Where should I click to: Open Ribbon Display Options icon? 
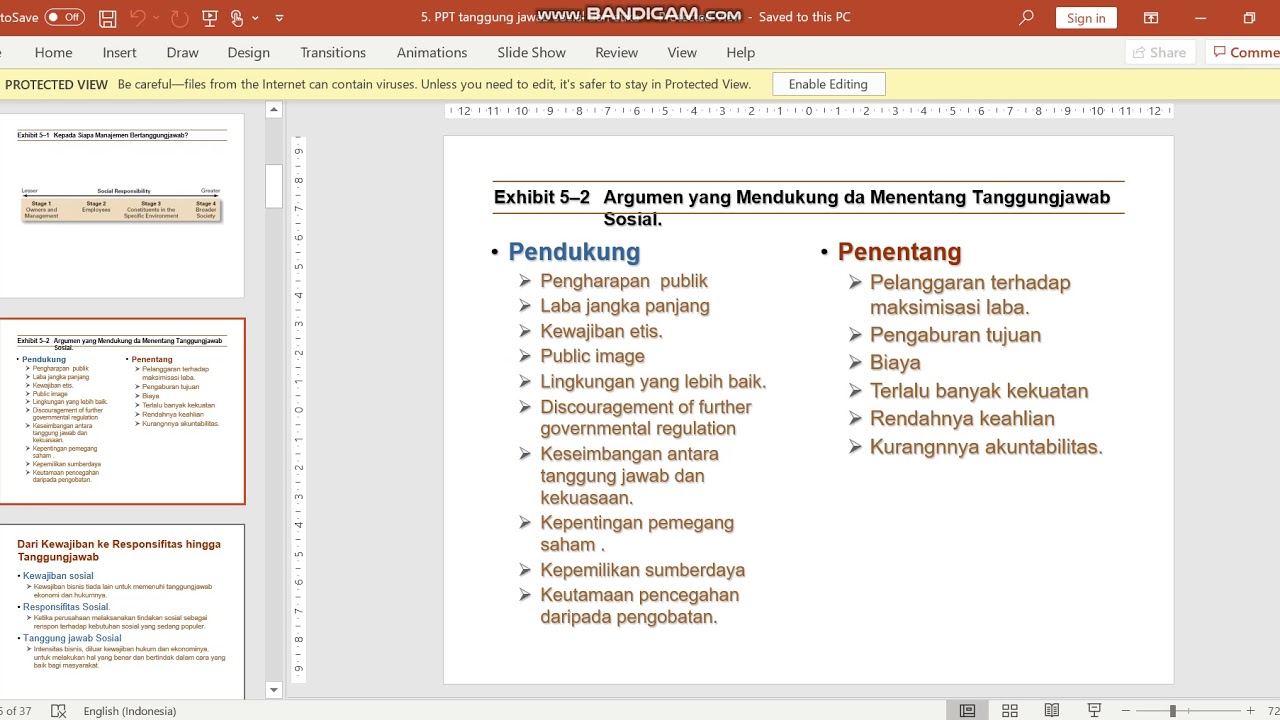point(1151,18)
